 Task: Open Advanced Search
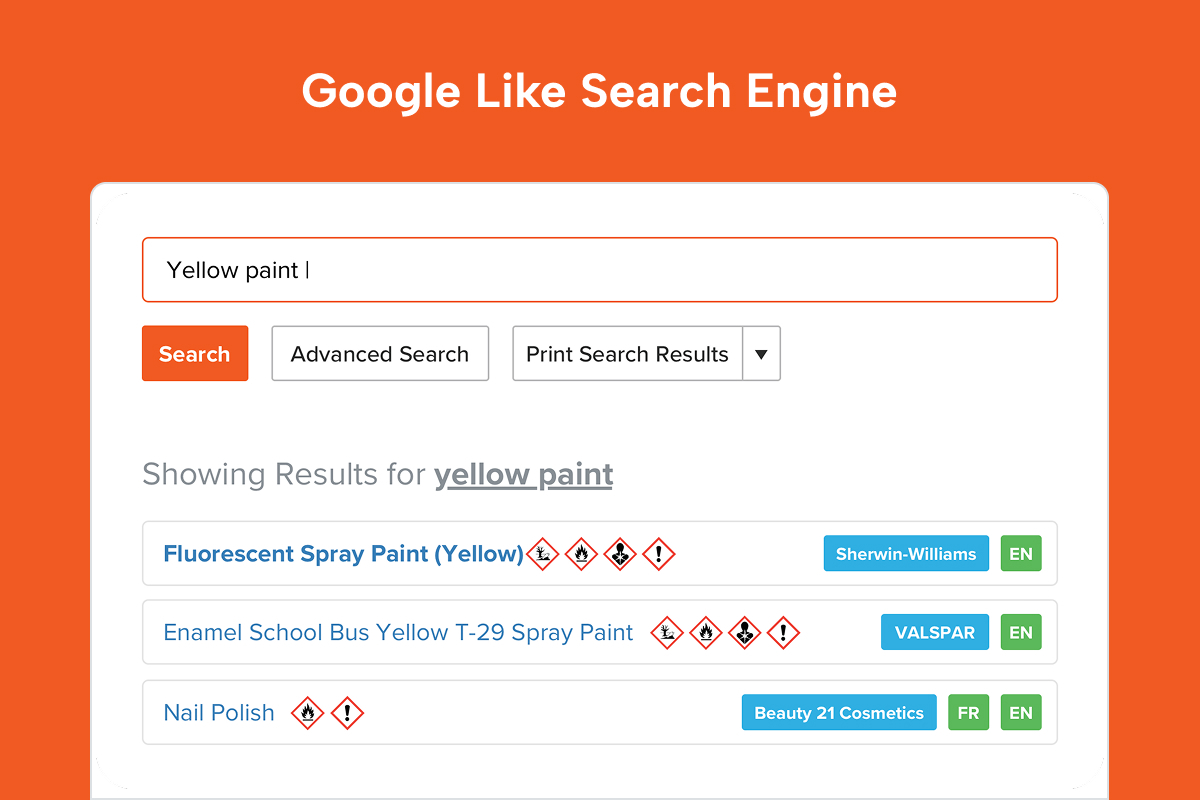pos(380,354)
